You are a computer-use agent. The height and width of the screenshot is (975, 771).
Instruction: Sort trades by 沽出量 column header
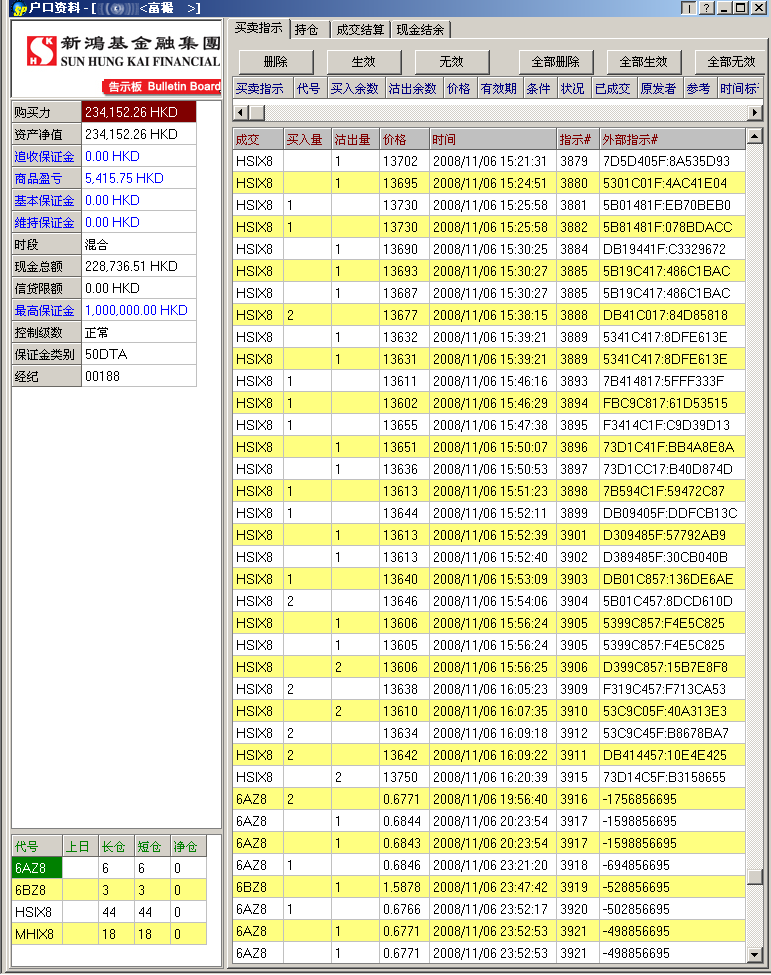pos(355,139)
